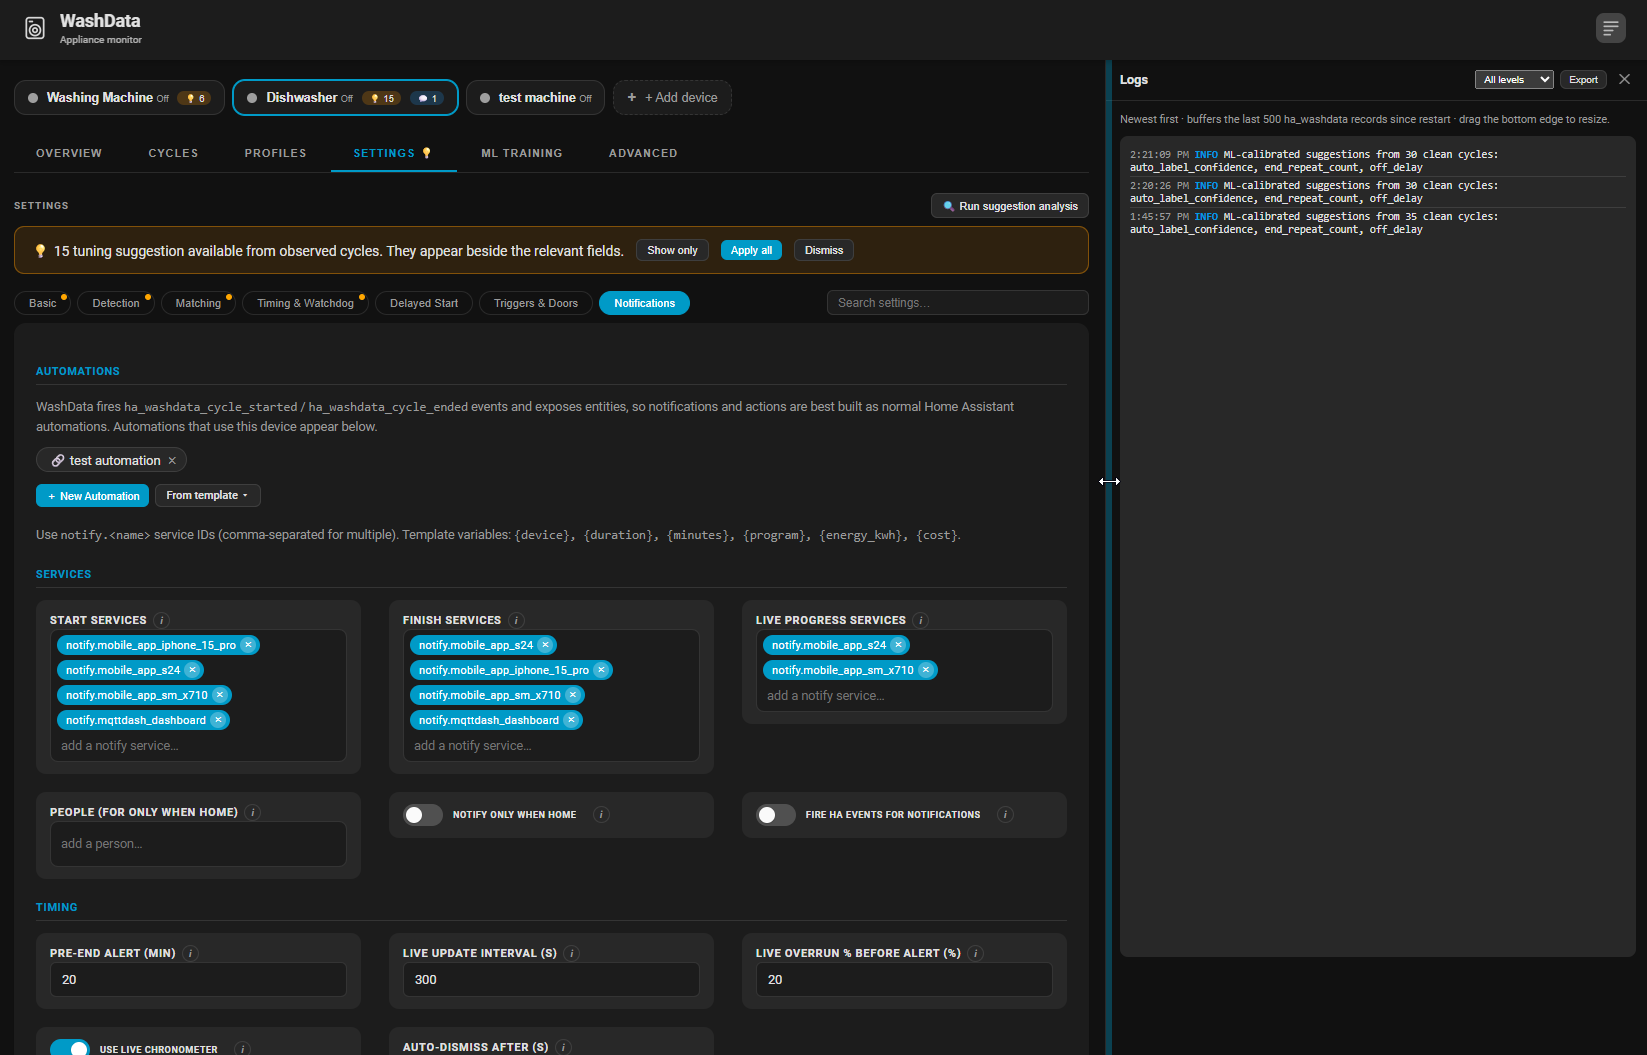Remove notify.mobile_app_s24 from Finish Services
Image resolution: width=1647 pixels, height=1055 pixels.
[x=545, y=645]
